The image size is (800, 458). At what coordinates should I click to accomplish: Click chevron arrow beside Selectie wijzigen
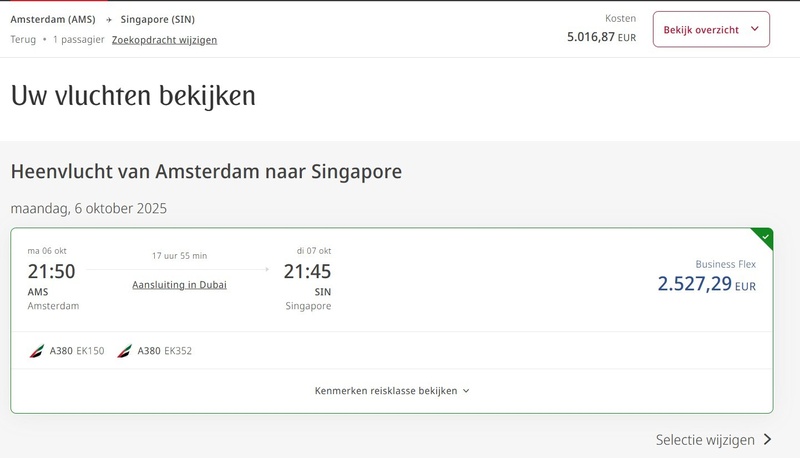tap(767, 439)
